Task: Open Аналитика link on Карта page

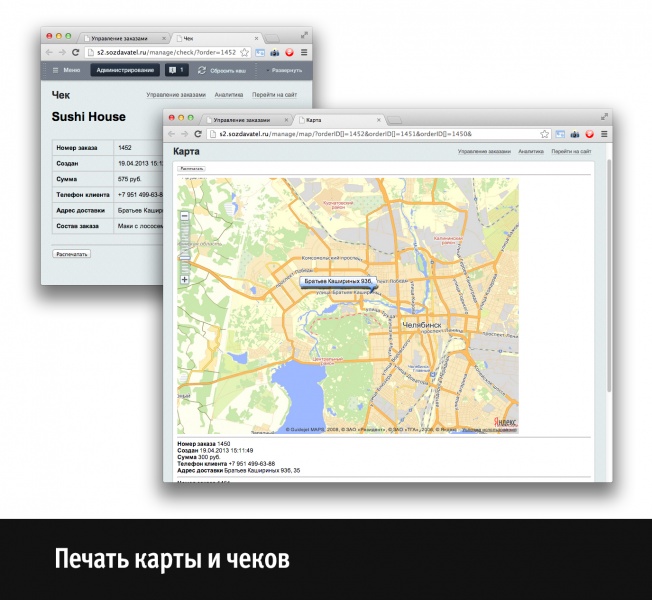Action: click(531, 151)
